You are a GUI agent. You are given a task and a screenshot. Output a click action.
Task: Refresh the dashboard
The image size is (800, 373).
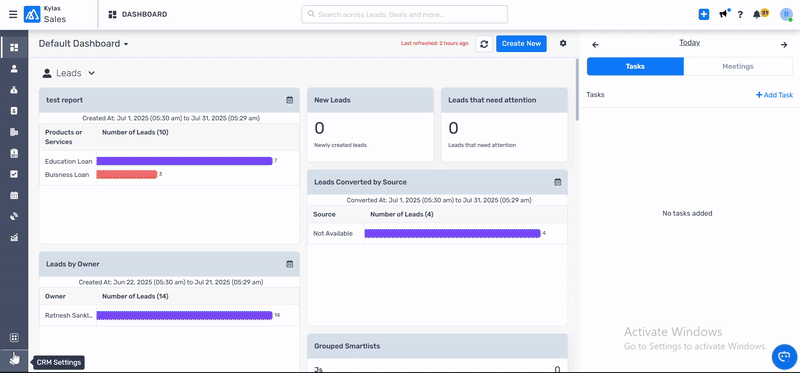point(484,44)
